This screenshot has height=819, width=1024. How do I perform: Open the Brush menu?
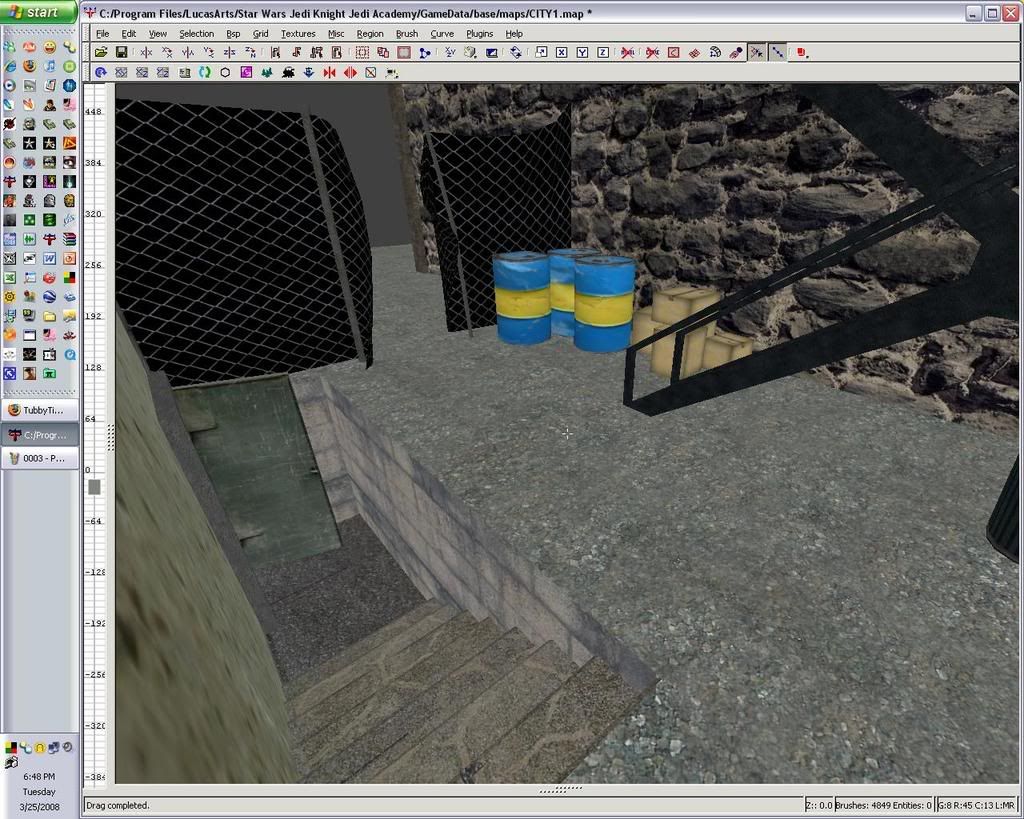pos(406,33)
